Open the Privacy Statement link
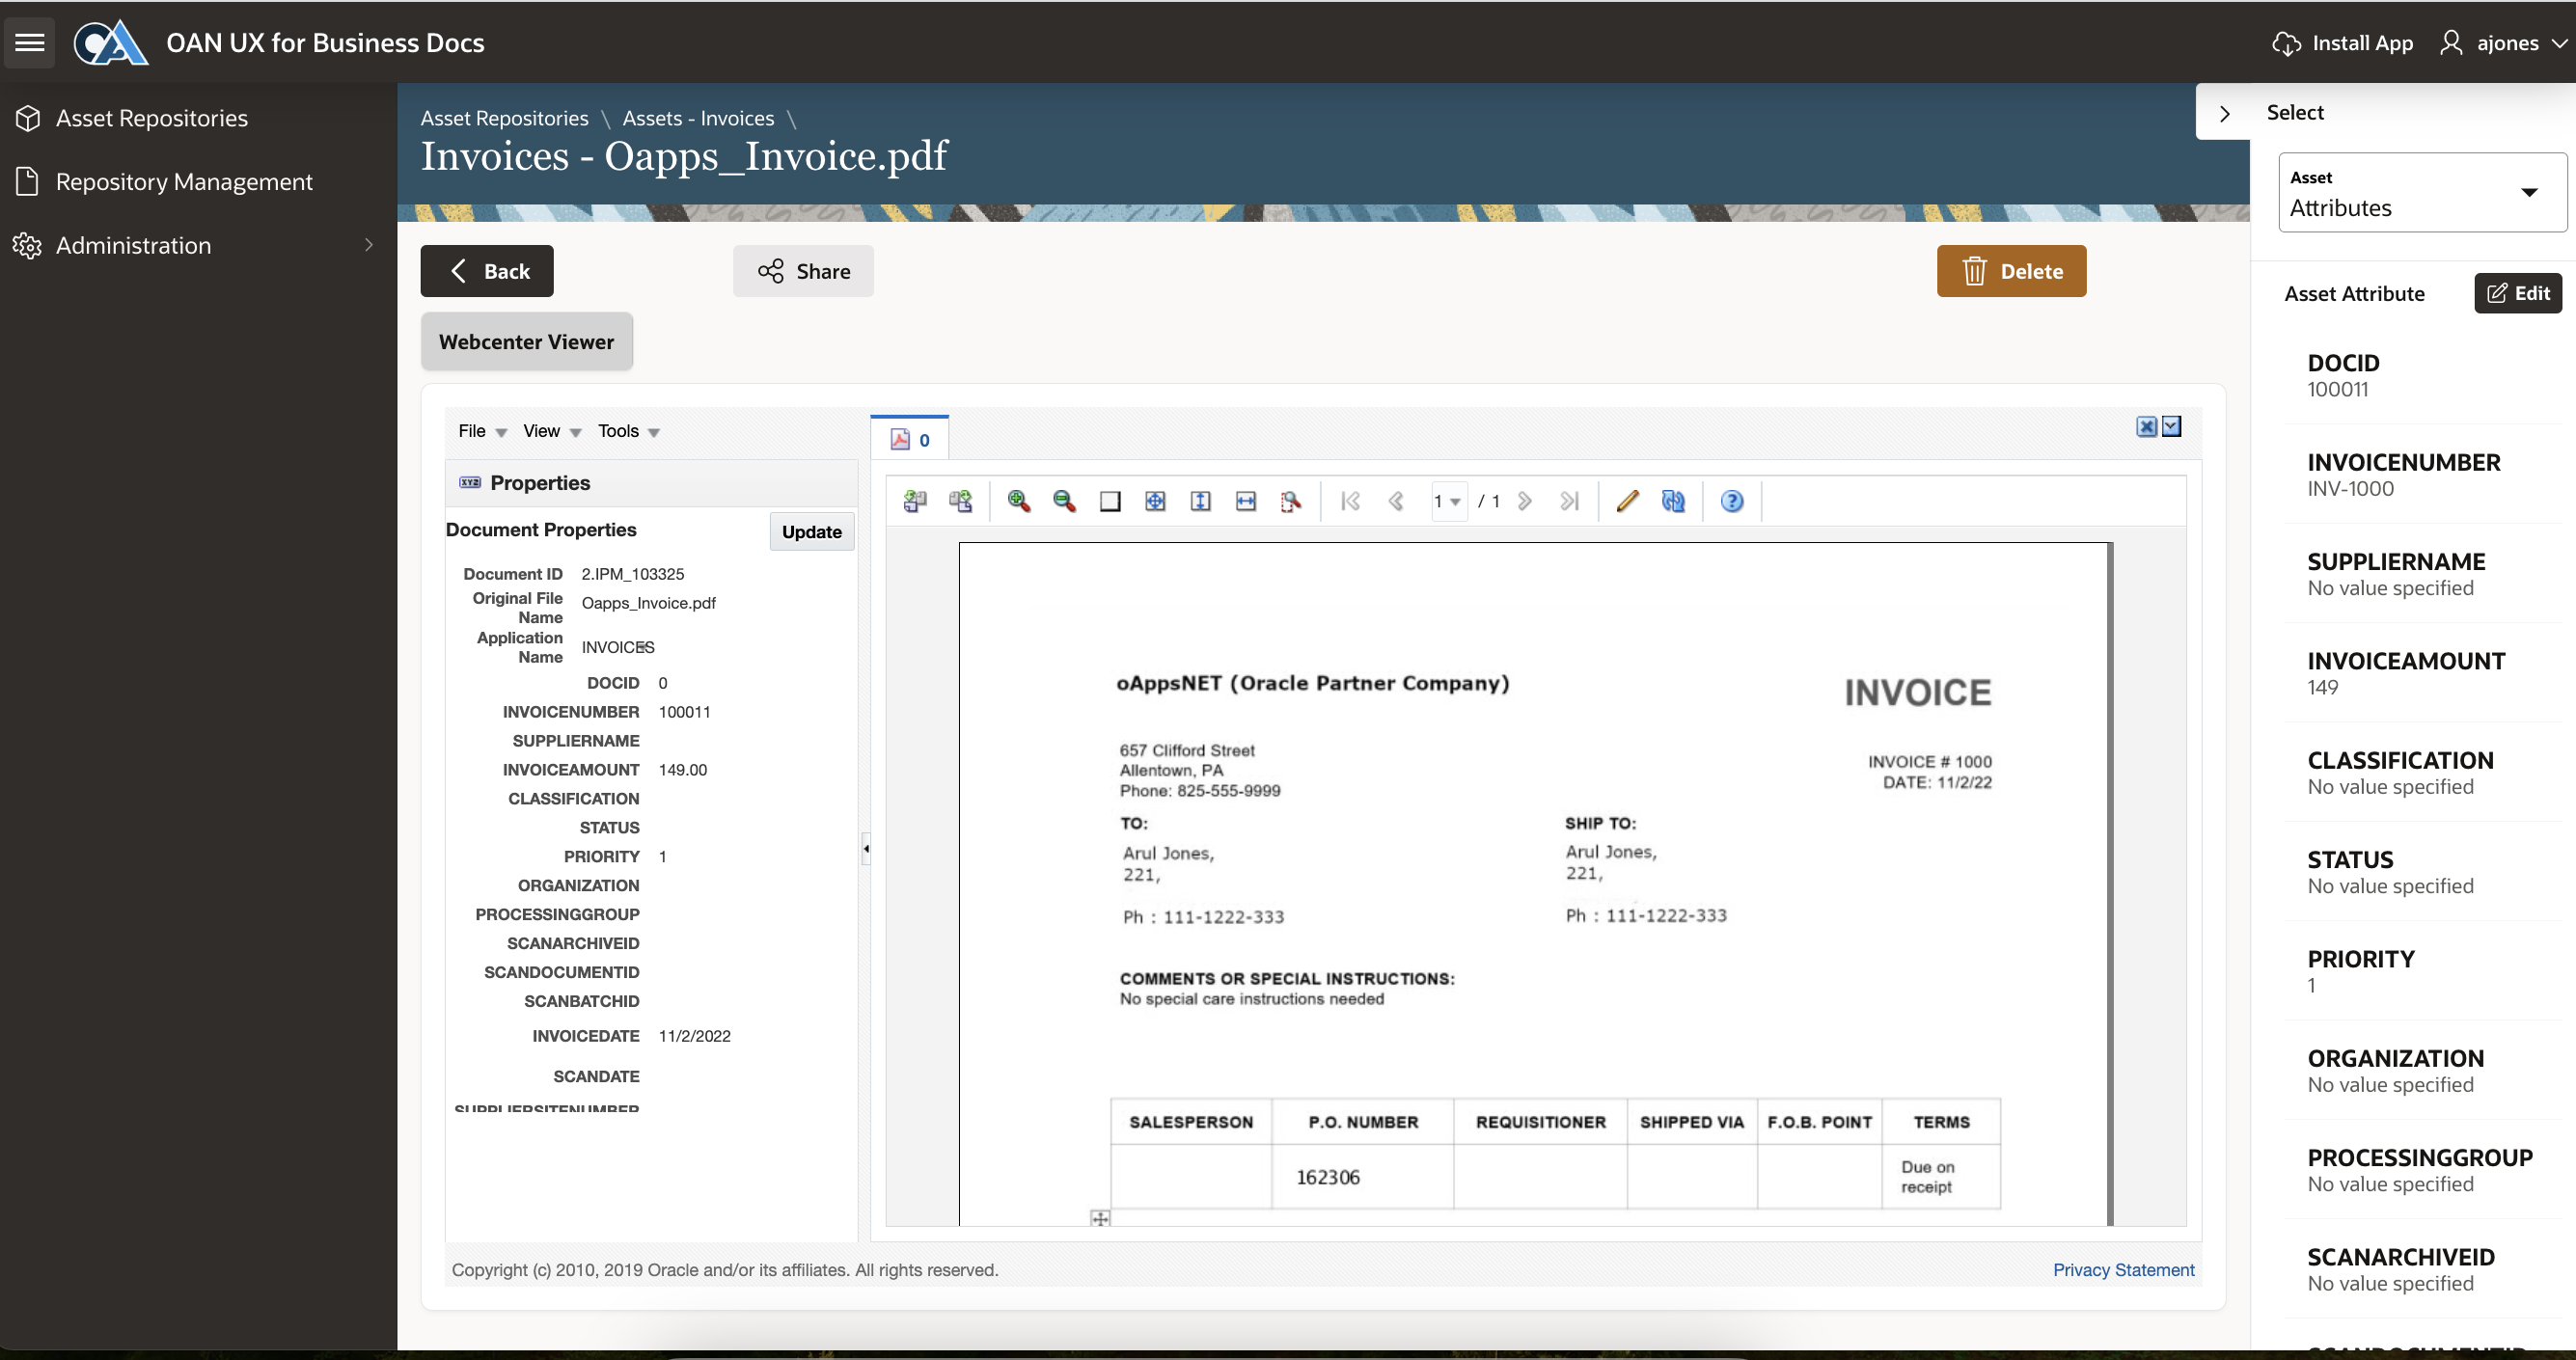The width and height of the screenshot is (2576, 1360). pos(2123,1270)
